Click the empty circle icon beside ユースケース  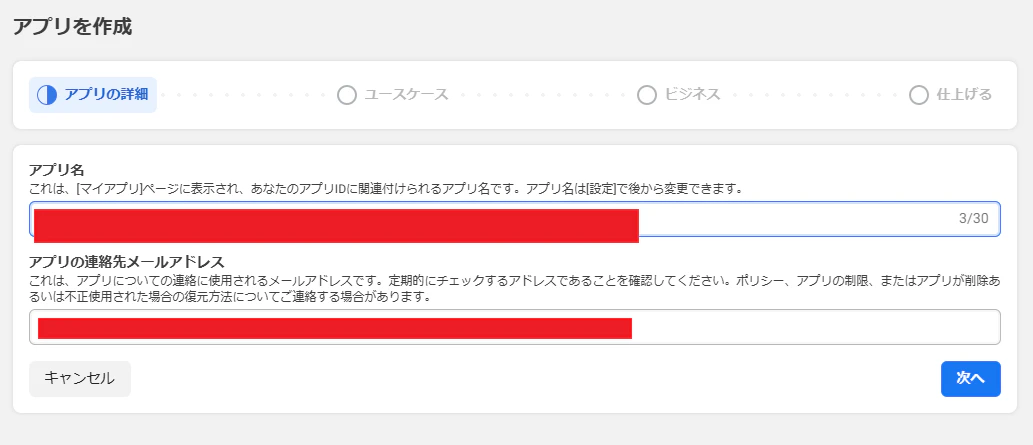coord(347,95)
